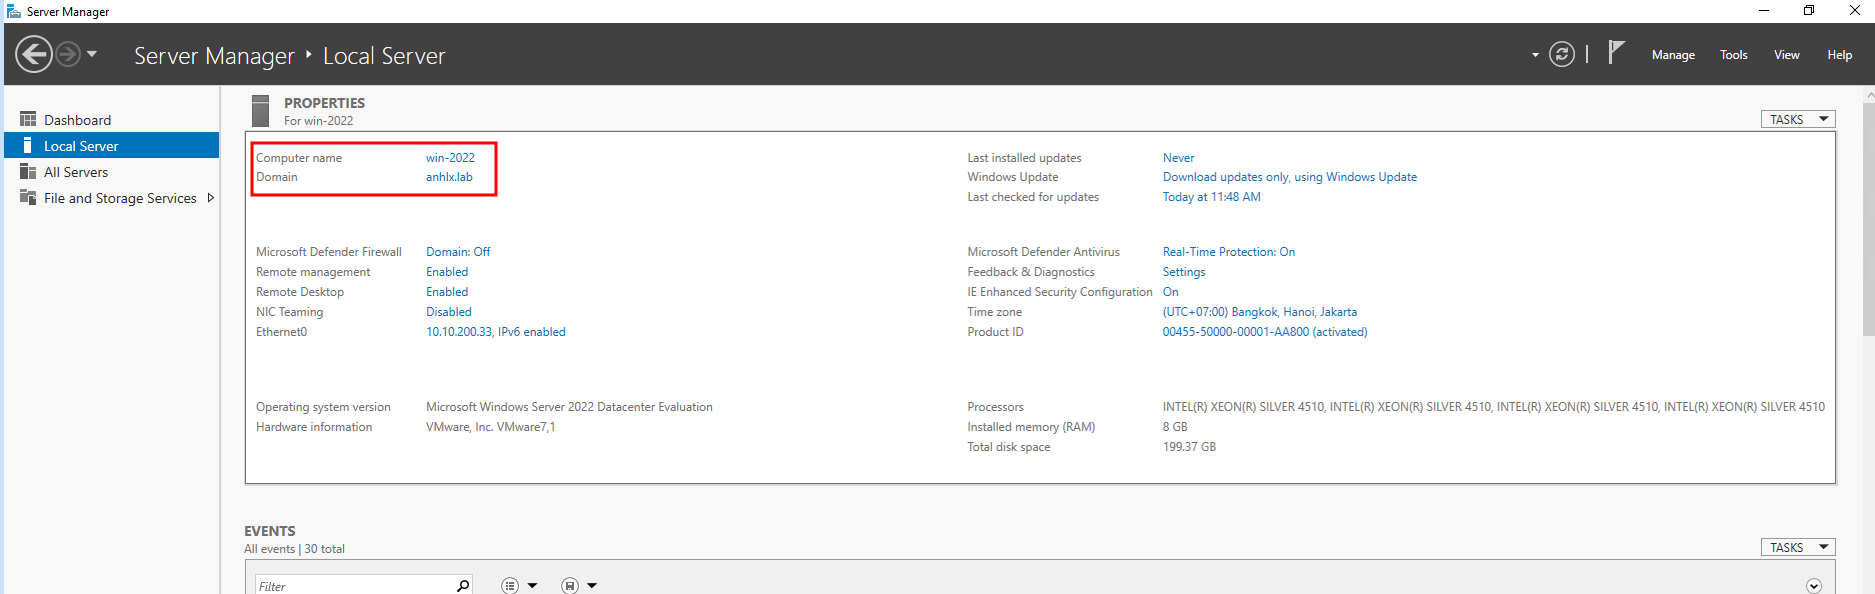Collapse the Events filter panel chevron
The width and height of the screenshot is (1875, 594).
tap(1814, 586)
